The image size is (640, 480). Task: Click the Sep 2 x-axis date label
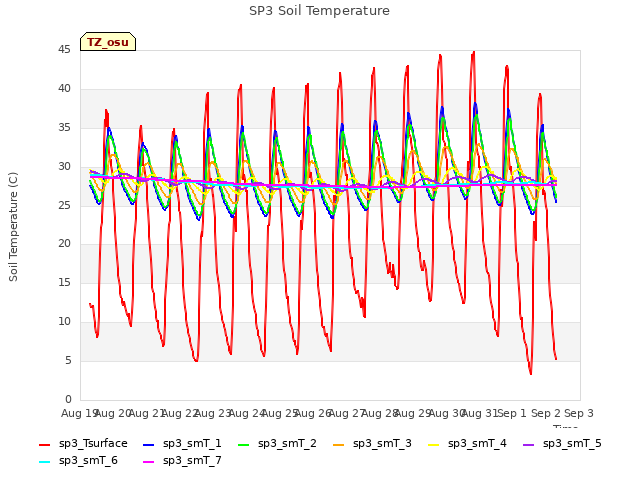click(545, 413)
